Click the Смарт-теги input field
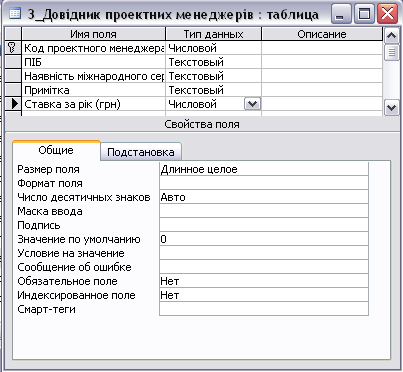403x372 pixels. pyautogui.click(x=264, y=309)
